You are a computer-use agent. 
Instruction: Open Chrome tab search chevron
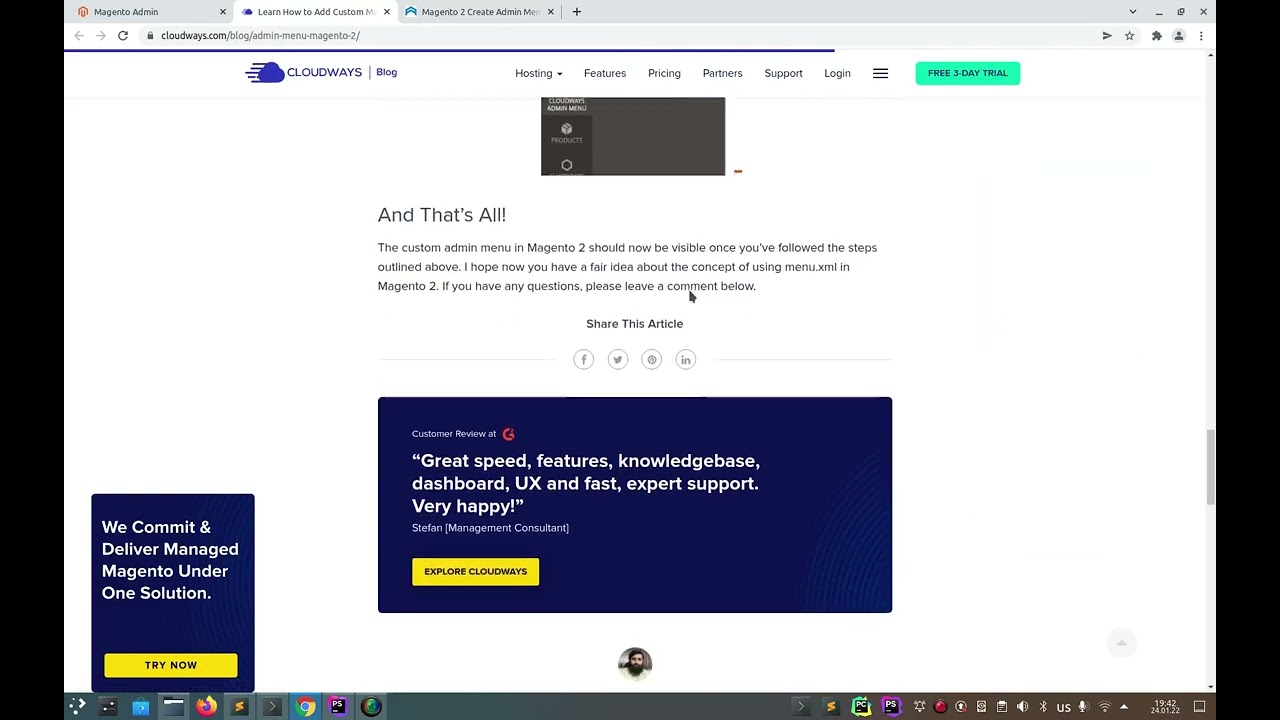coord(1132,12)
